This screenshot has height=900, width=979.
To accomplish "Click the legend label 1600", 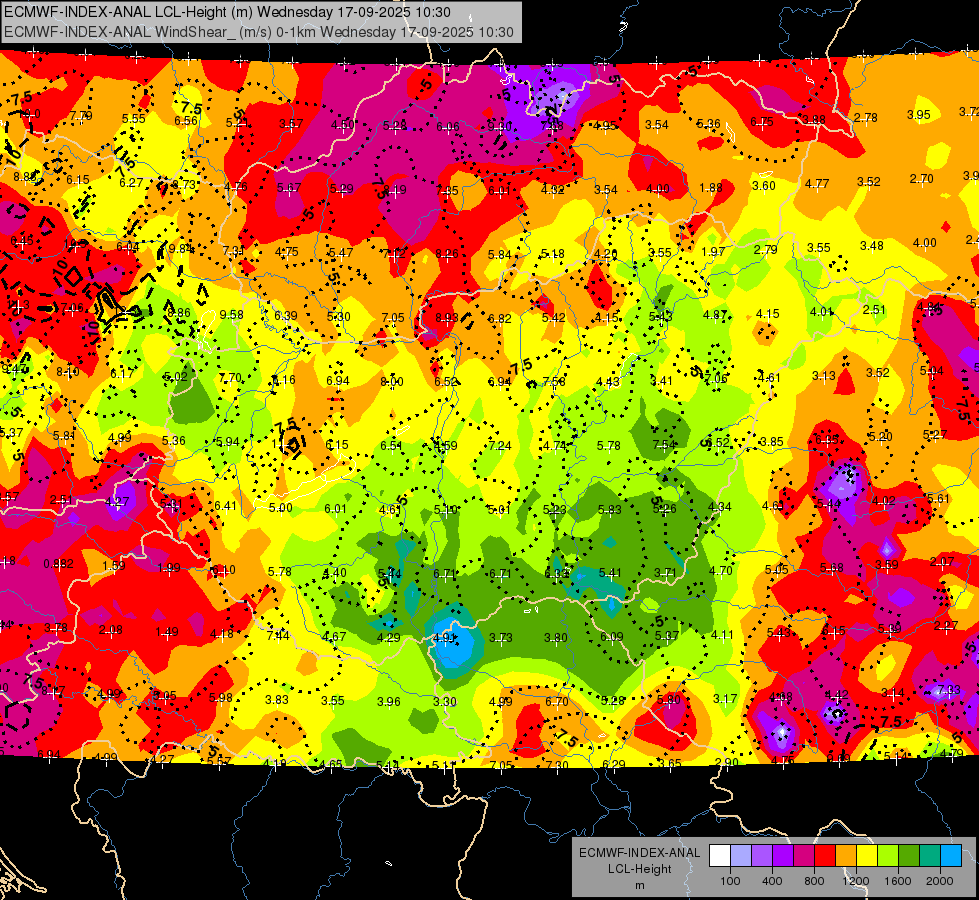I will click(898, 881).
